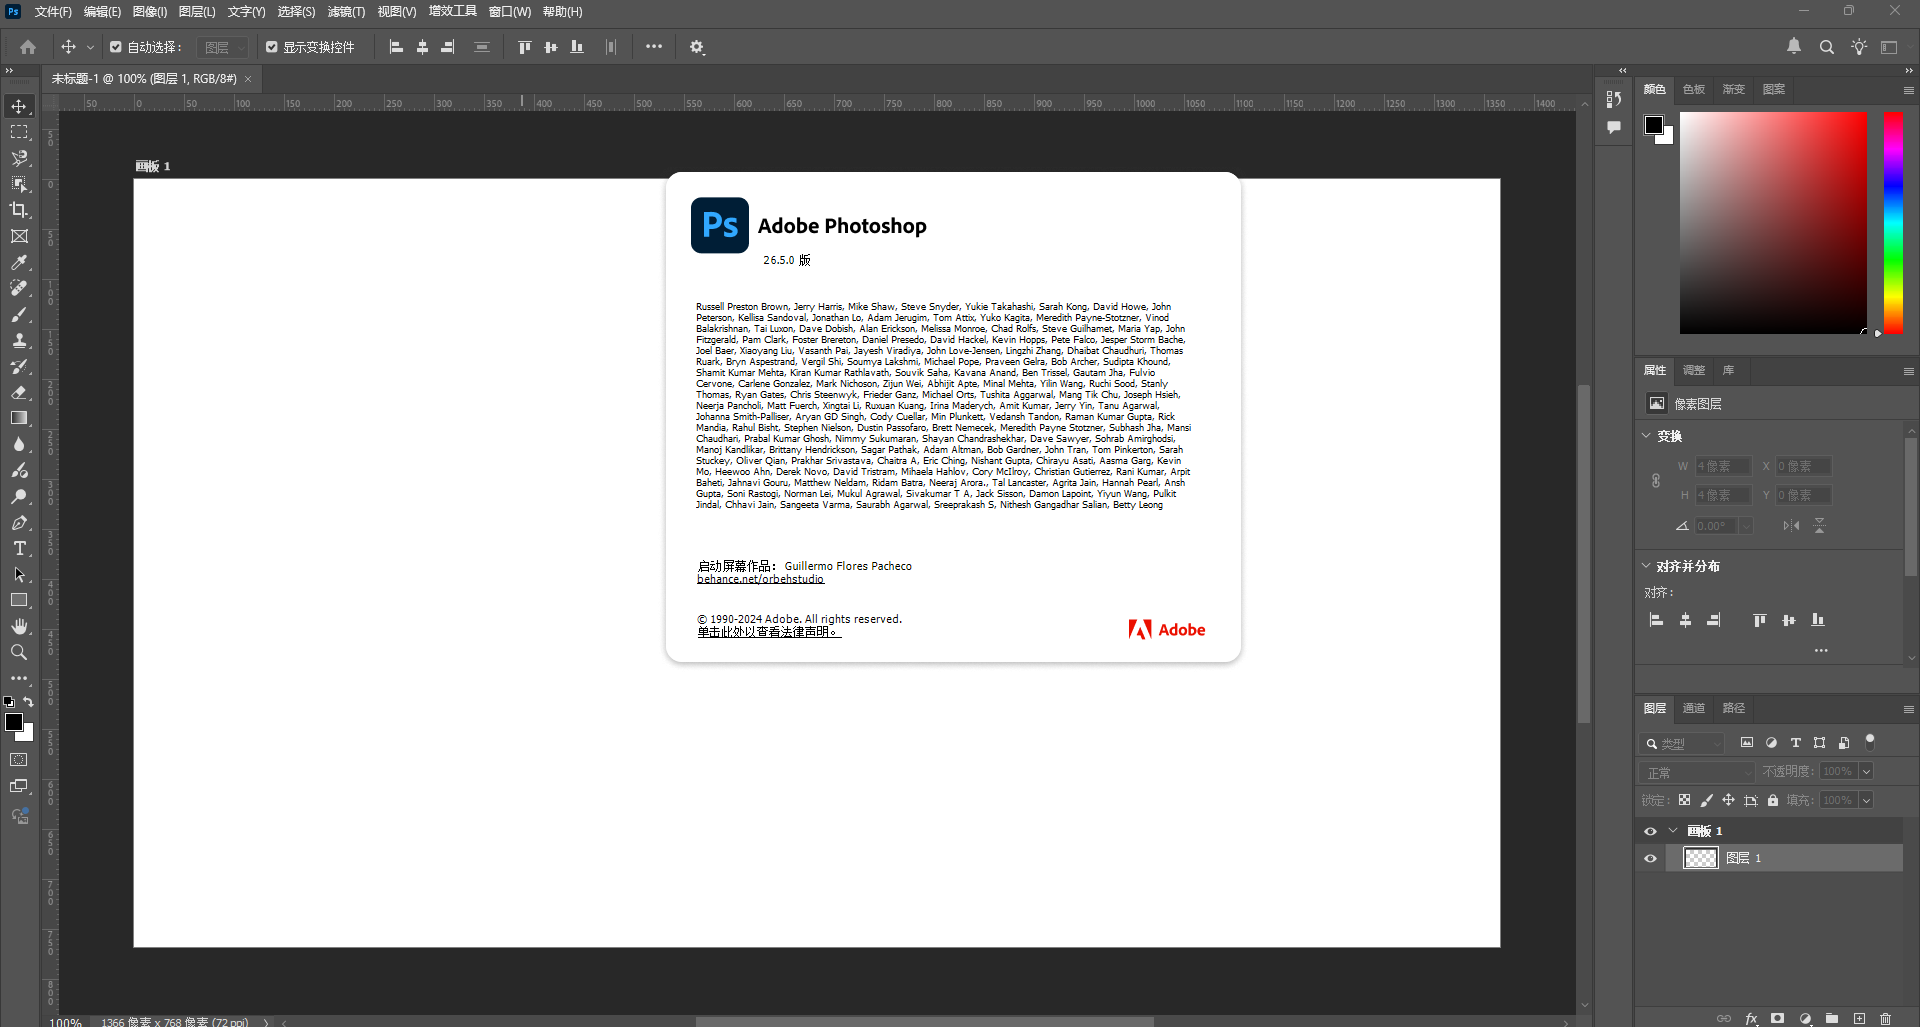Select the Eyedropper tool
This screenshot has width=1920, height=1027.
pos(18,262)
